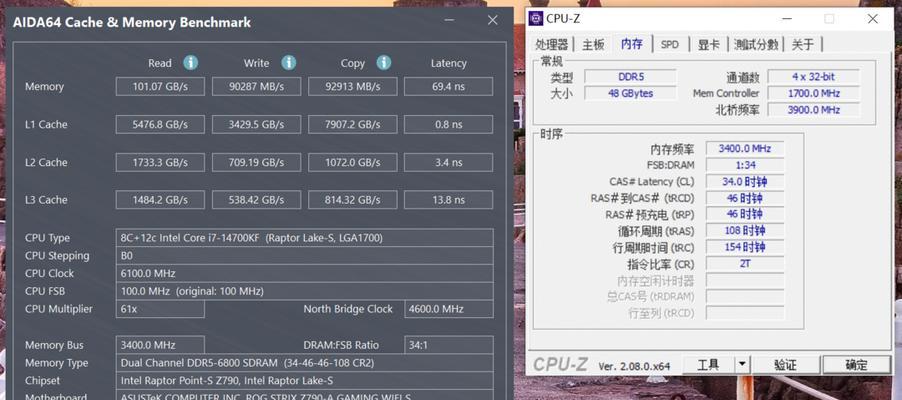Click the CPU-Z version text Ver. 2.08.0.x64

(634, 365)
